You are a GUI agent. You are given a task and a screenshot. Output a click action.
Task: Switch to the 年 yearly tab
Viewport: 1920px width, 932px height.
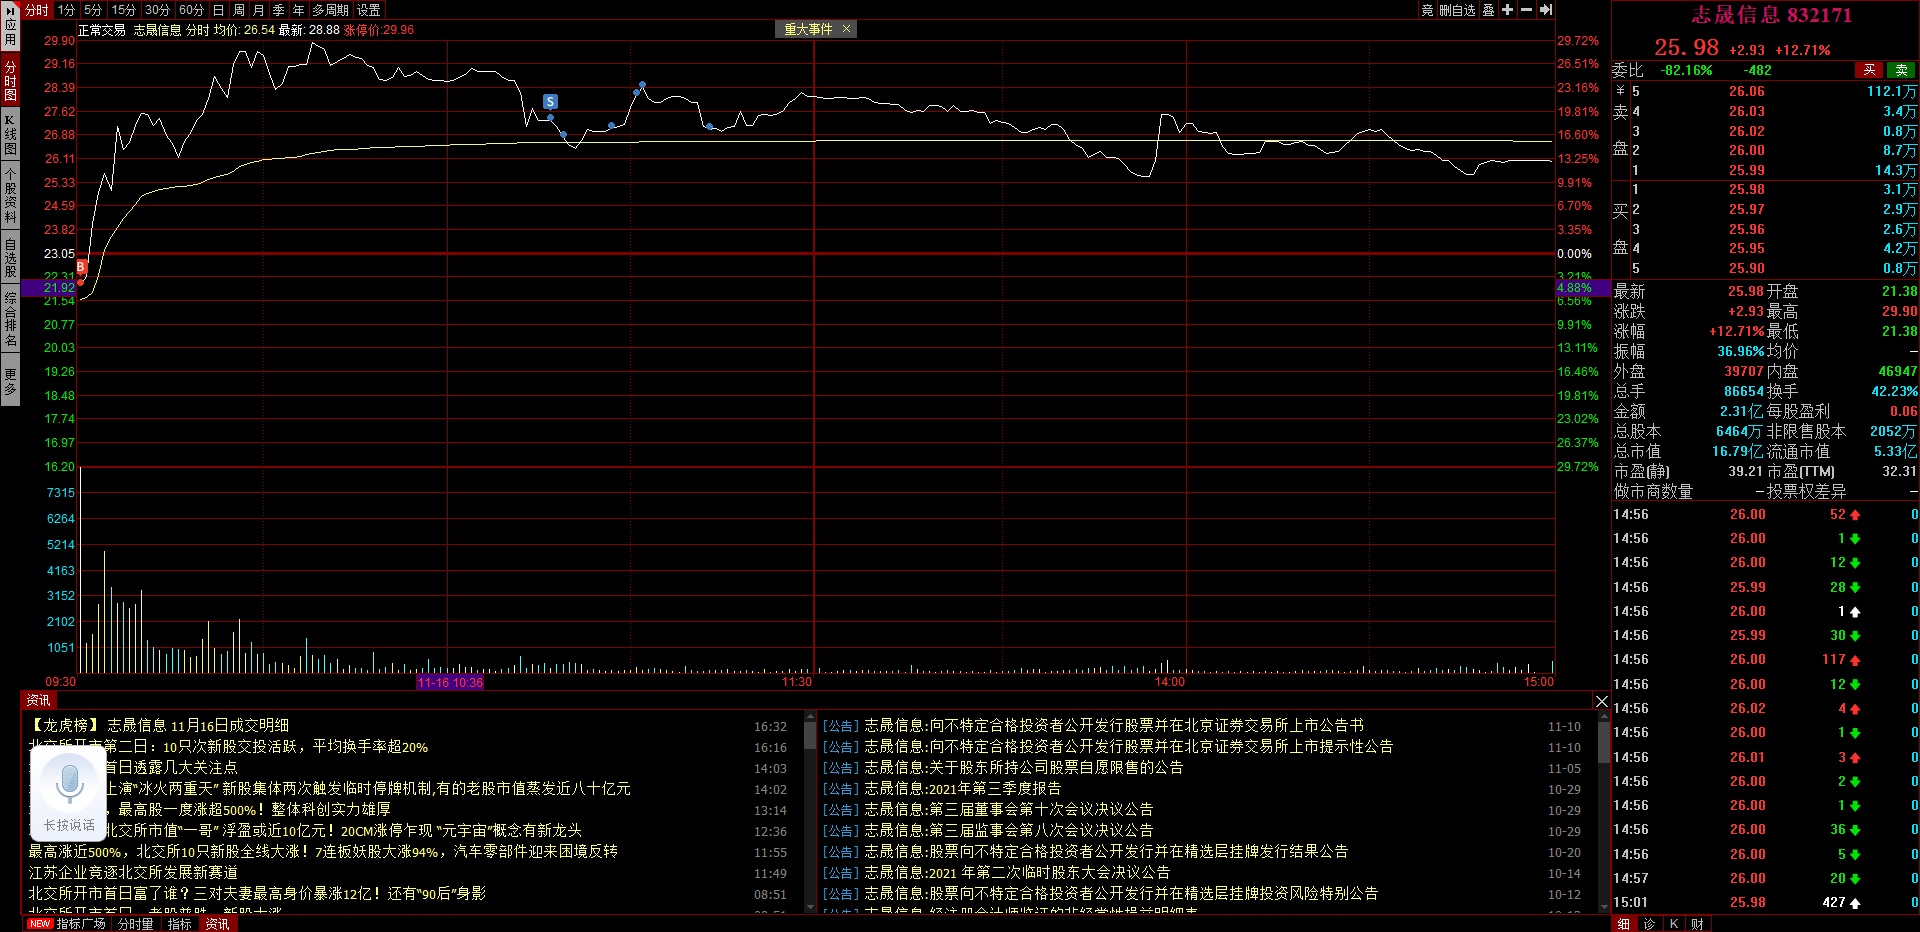tap(298, 10)
